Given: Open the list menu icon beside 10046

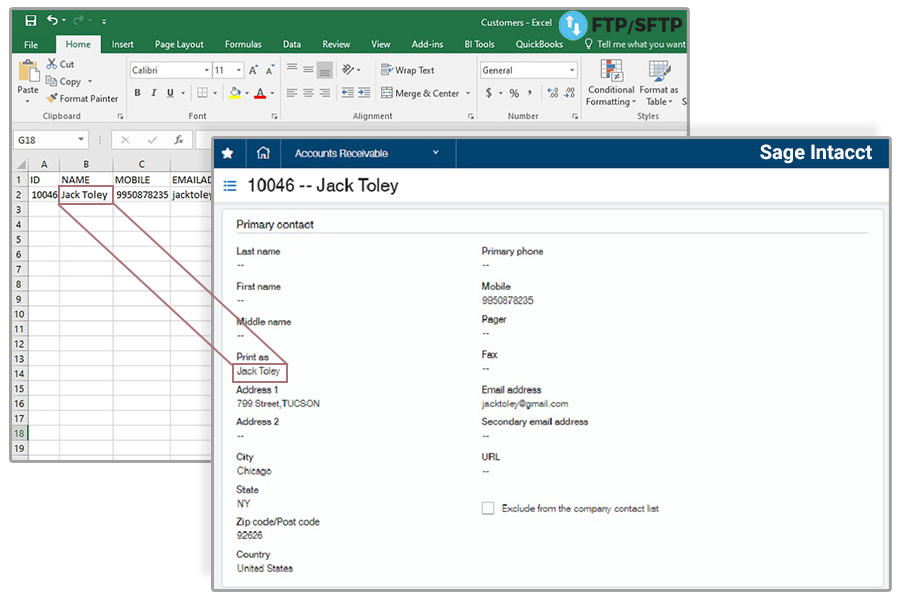Looking at the screenshot, I should [230, 186].
